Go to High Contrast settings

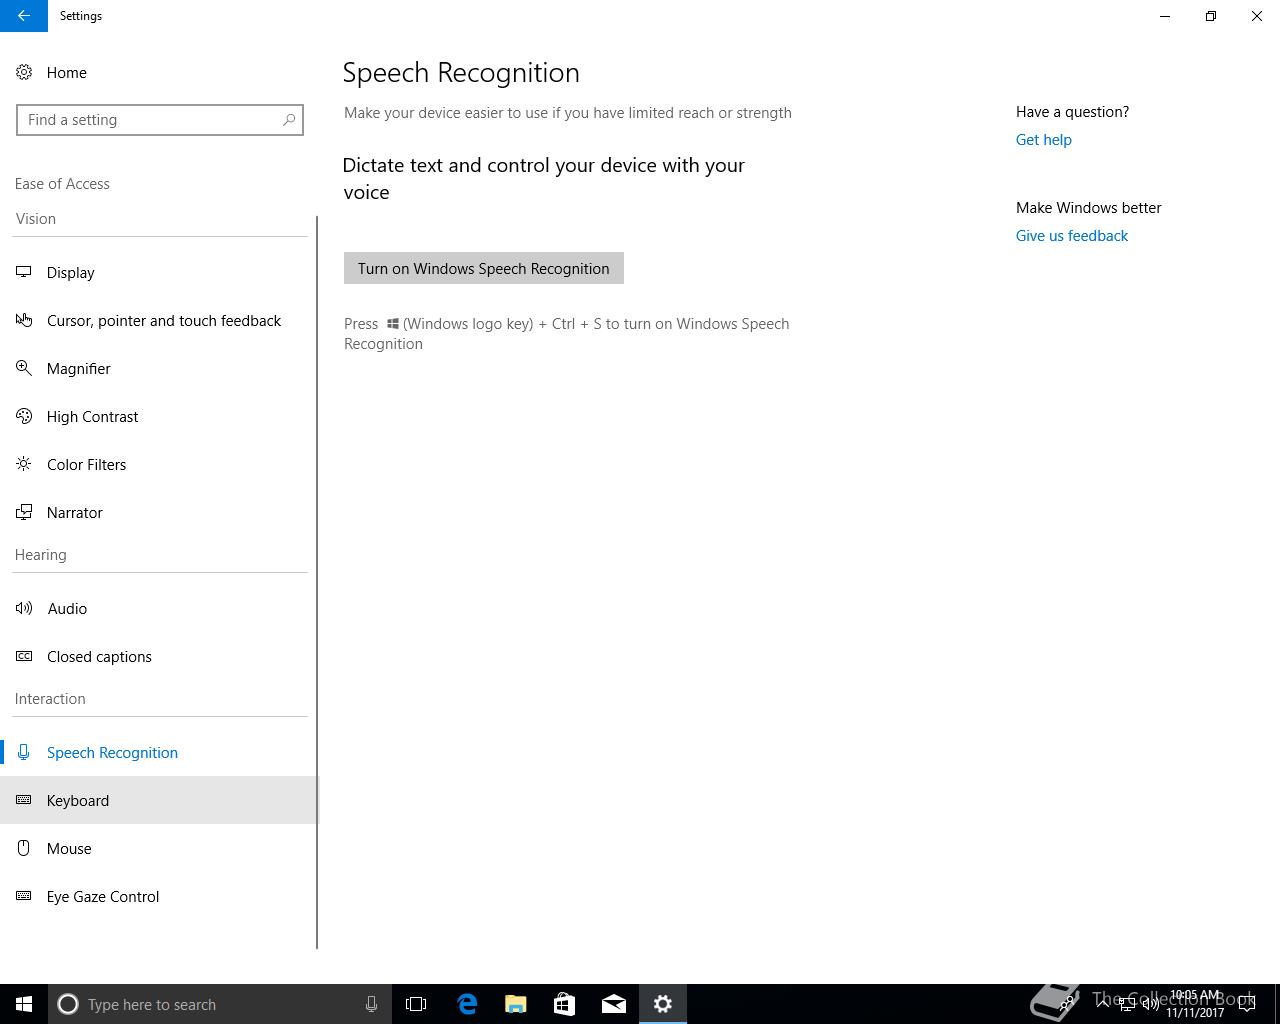click(x=160, y=416)
